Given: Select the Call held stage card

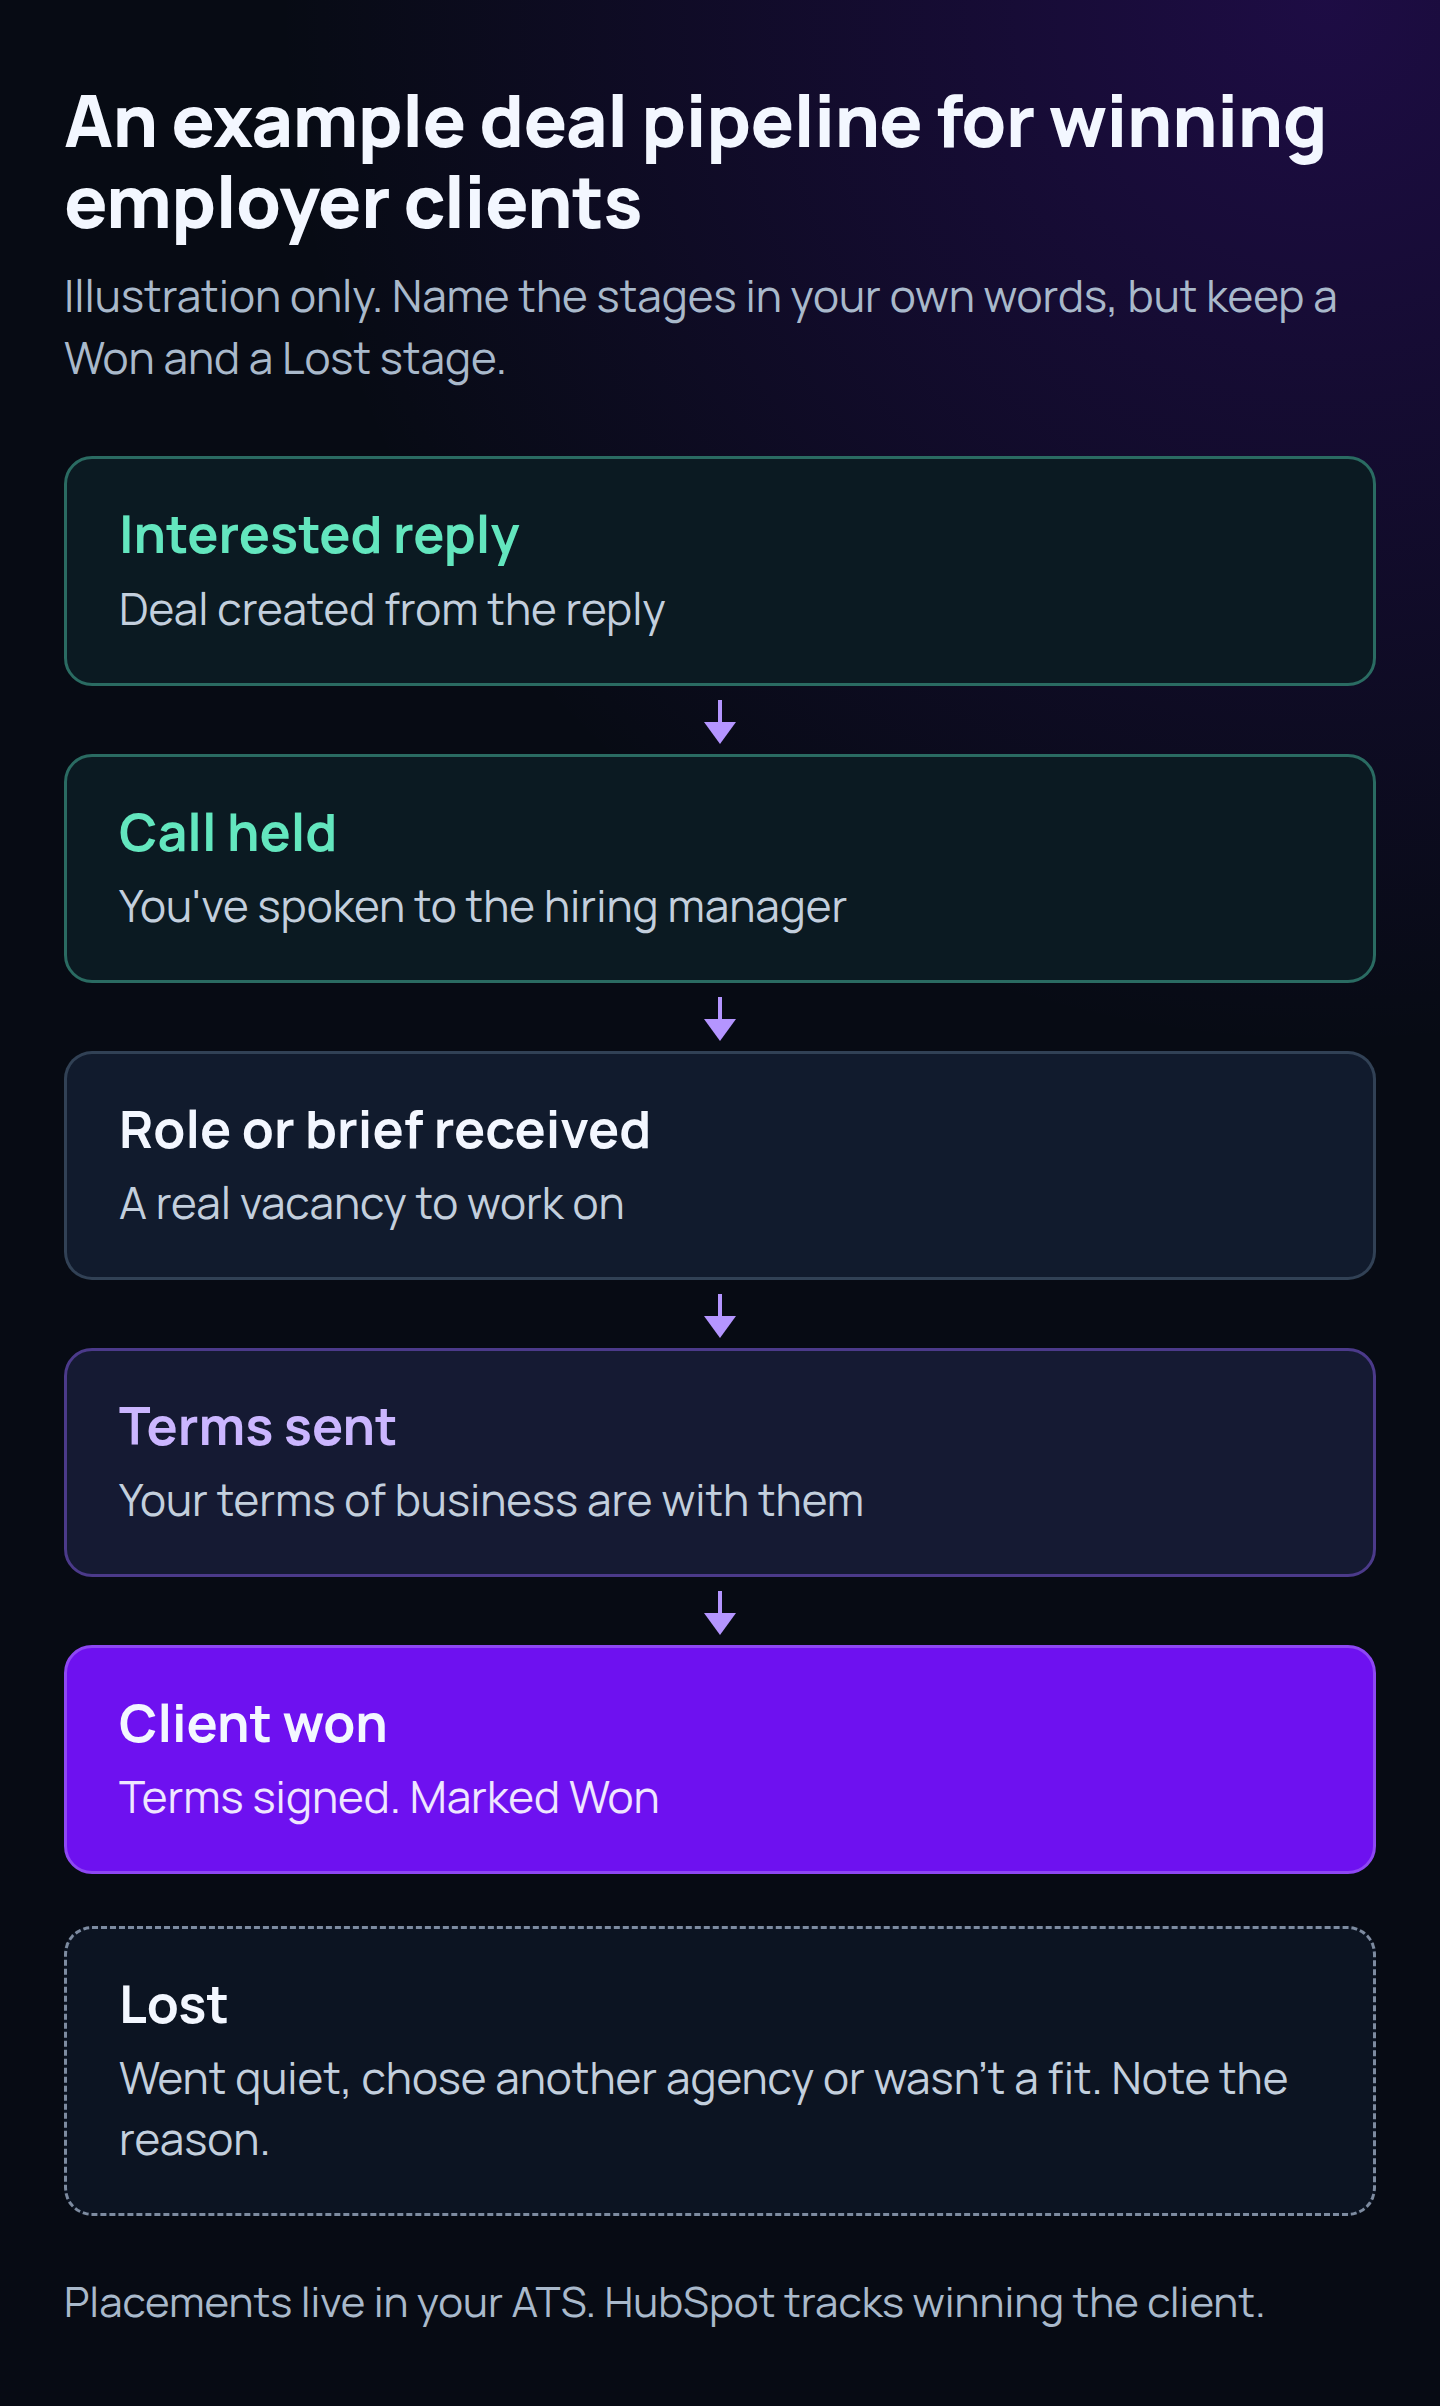Looking at the screenshot, I should click(720, 868).
